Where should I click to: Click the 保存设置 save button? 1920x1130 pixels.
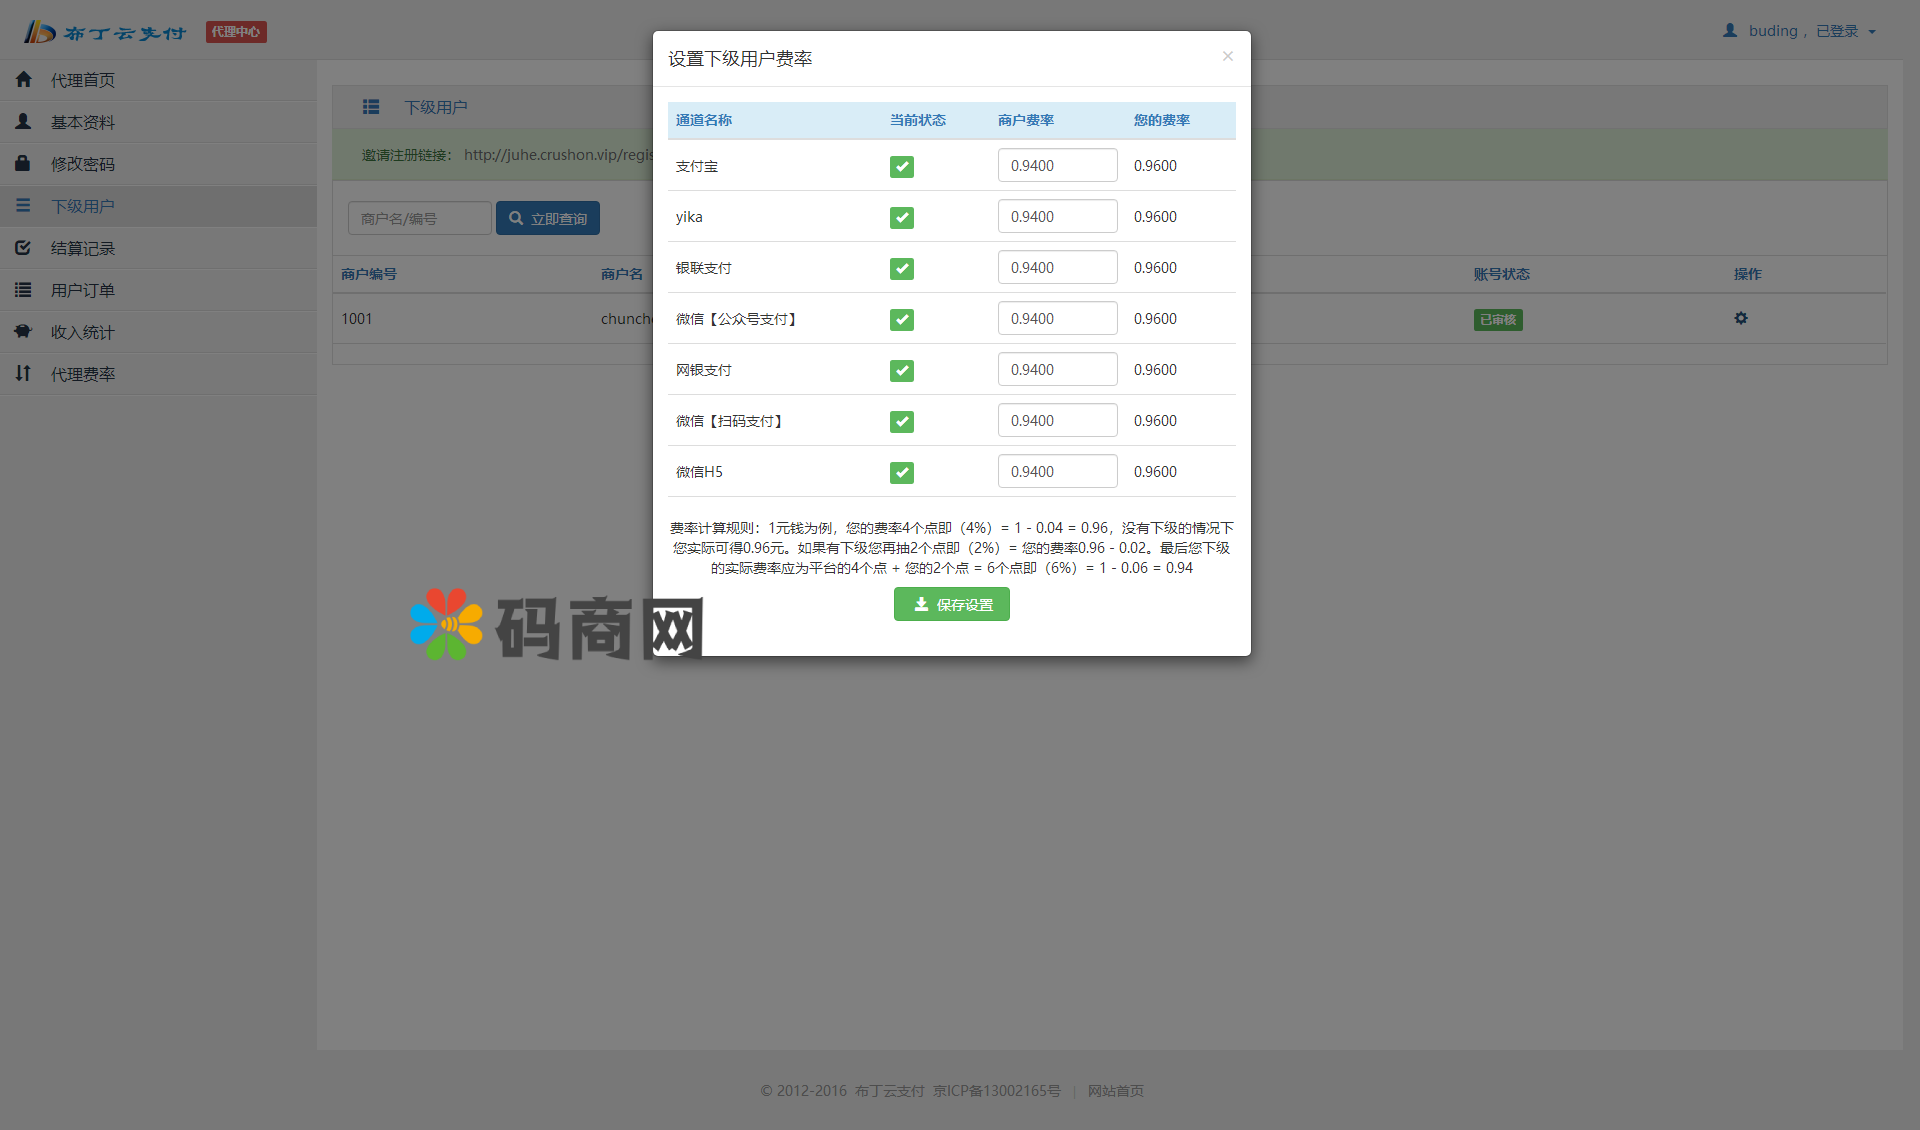click(x=951, y=604)
